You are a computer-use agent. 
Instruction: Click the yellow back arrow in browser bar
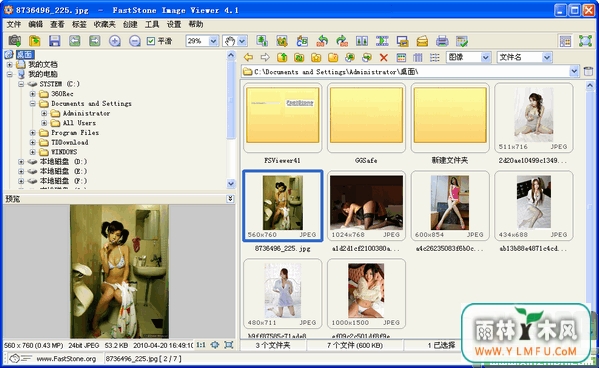pyautogui.click(x=248, y=57)
